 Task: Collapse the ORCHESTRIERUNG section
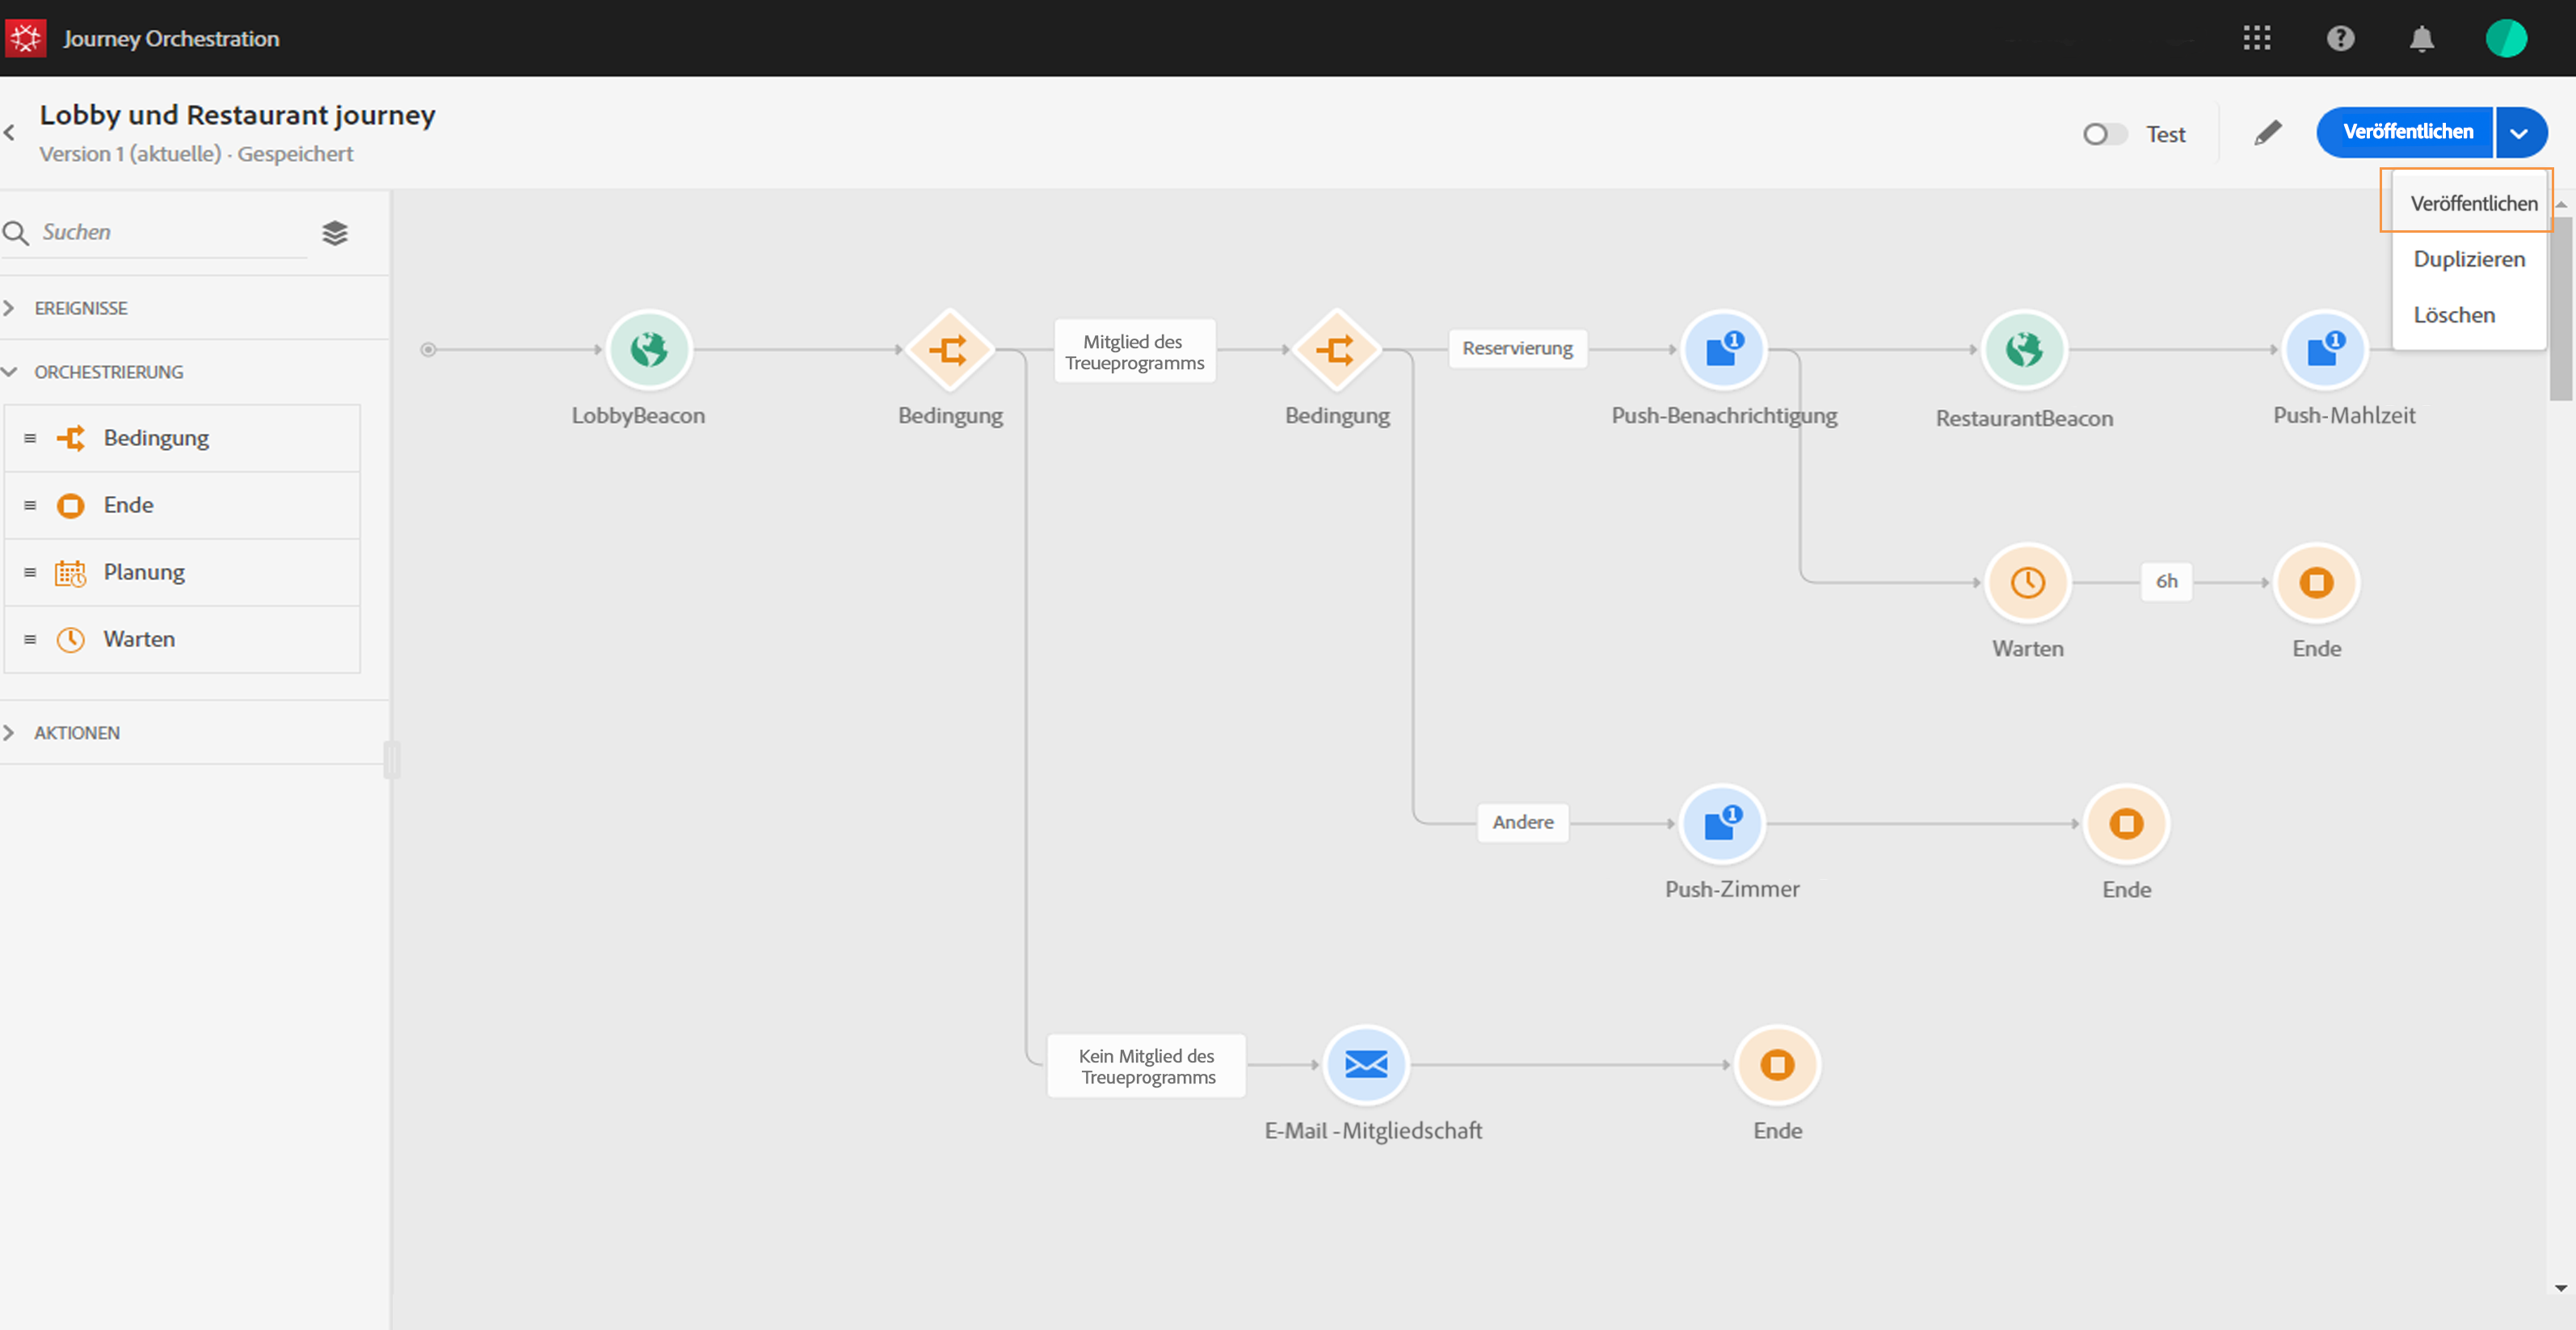pos(108,372)
